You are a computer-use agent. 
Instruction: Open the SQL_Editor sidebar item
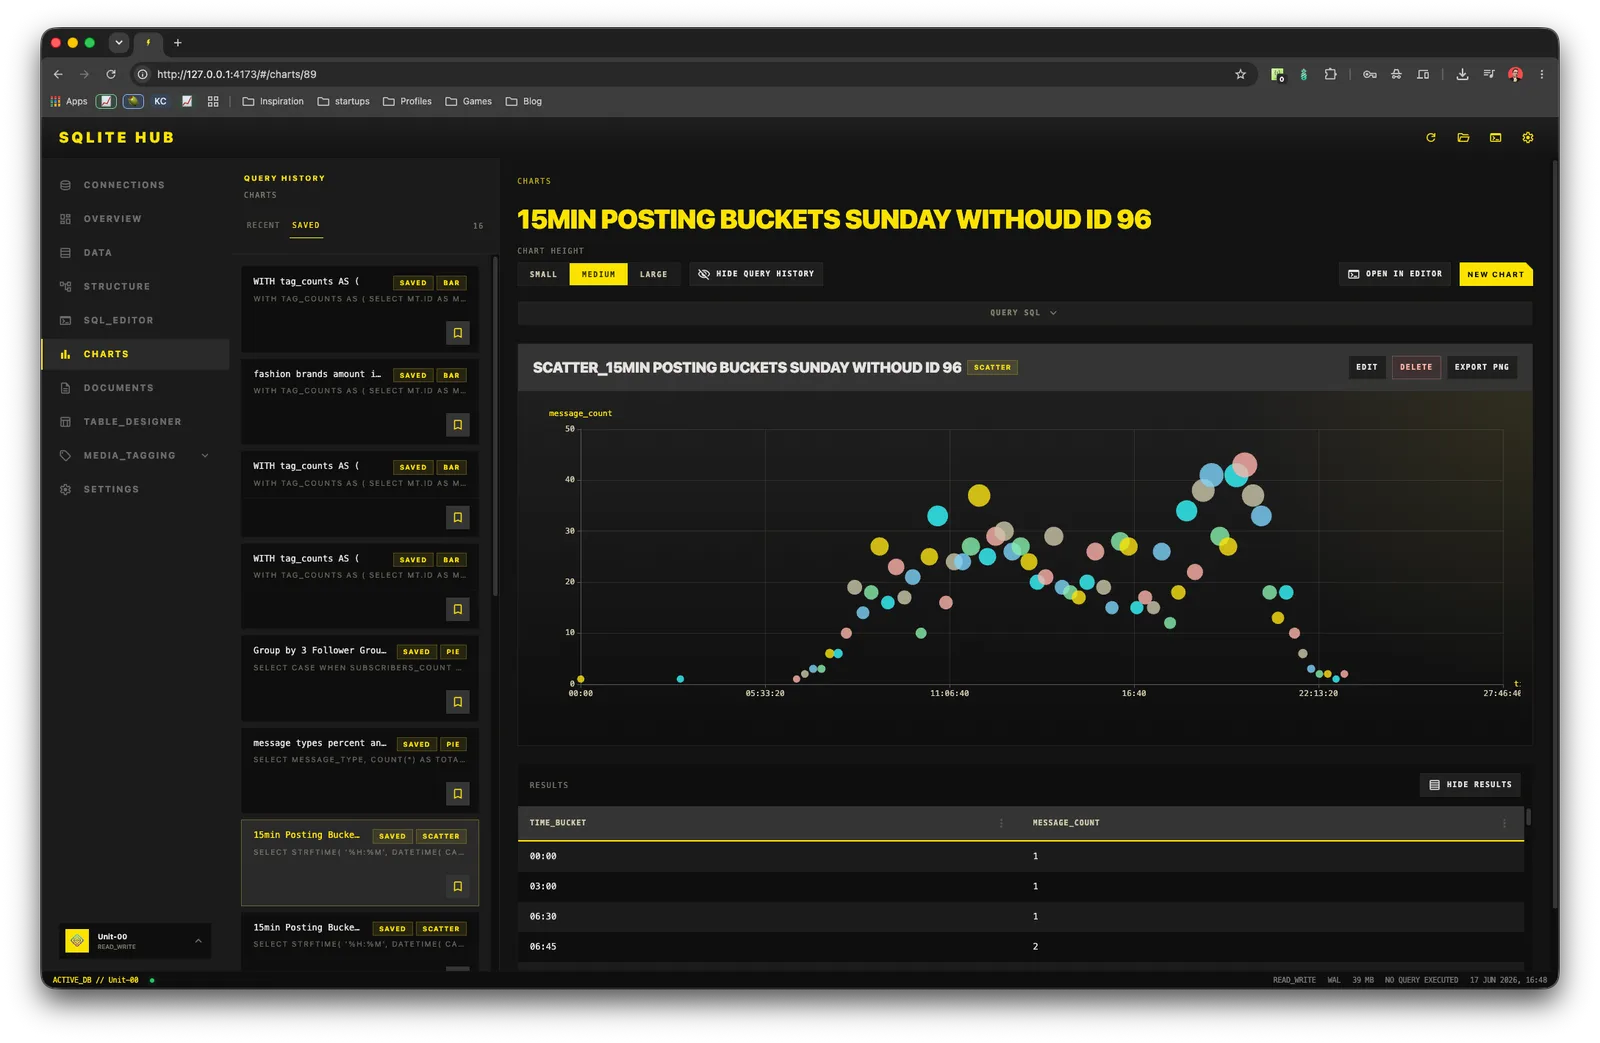pyautogui.click(x=118, y=321)
